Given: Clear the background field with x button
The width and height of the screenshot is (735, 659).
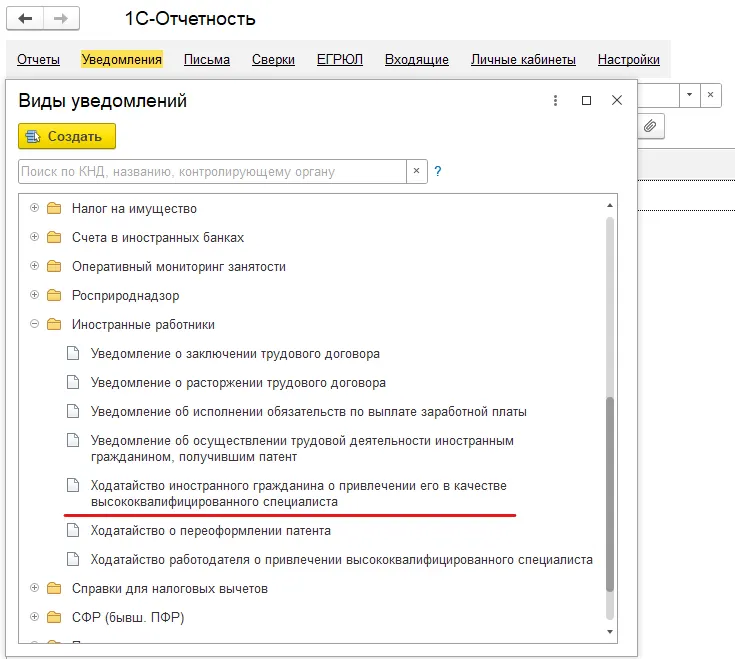Looking at the screenshot, I should click(x=711, y=95).
